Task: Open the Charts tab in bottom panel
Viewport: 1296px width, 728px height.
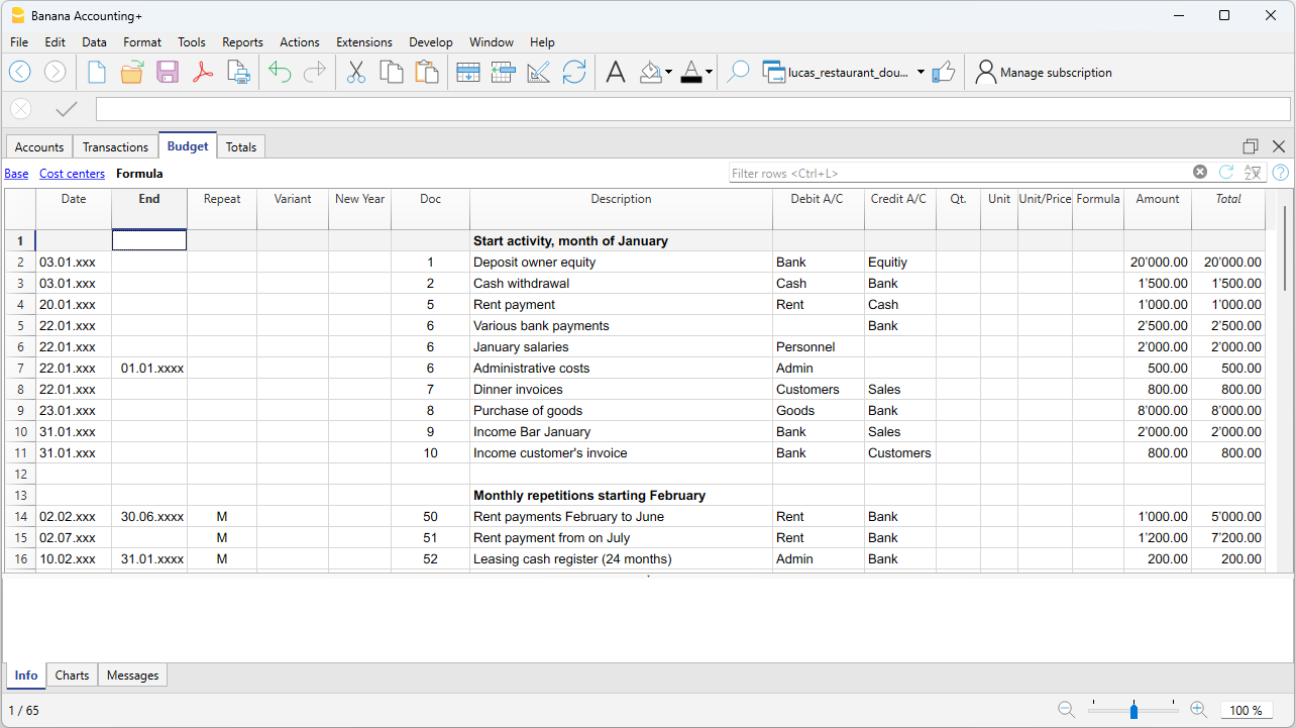Action: pyautogui.click(x=72, y=675)
